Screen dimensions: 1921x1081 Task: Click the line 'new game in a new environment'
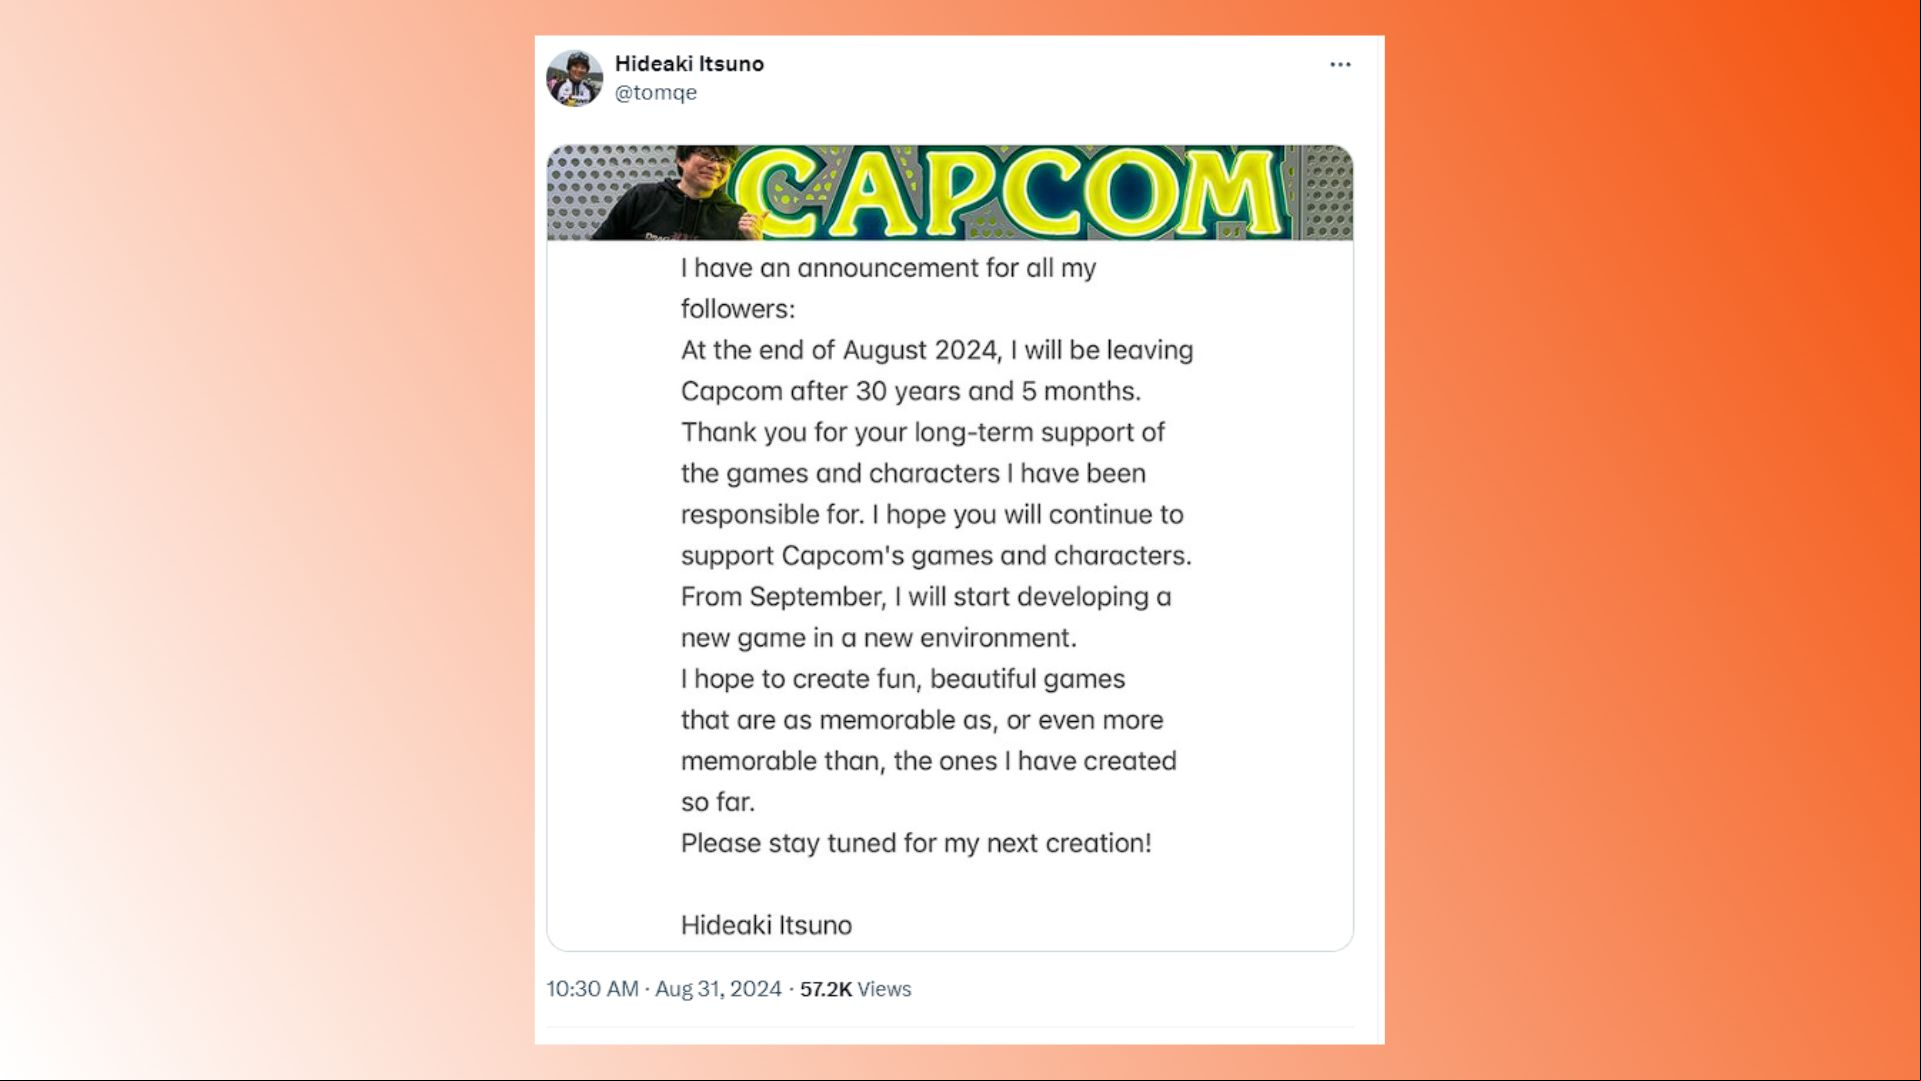(x=878, y=638)
